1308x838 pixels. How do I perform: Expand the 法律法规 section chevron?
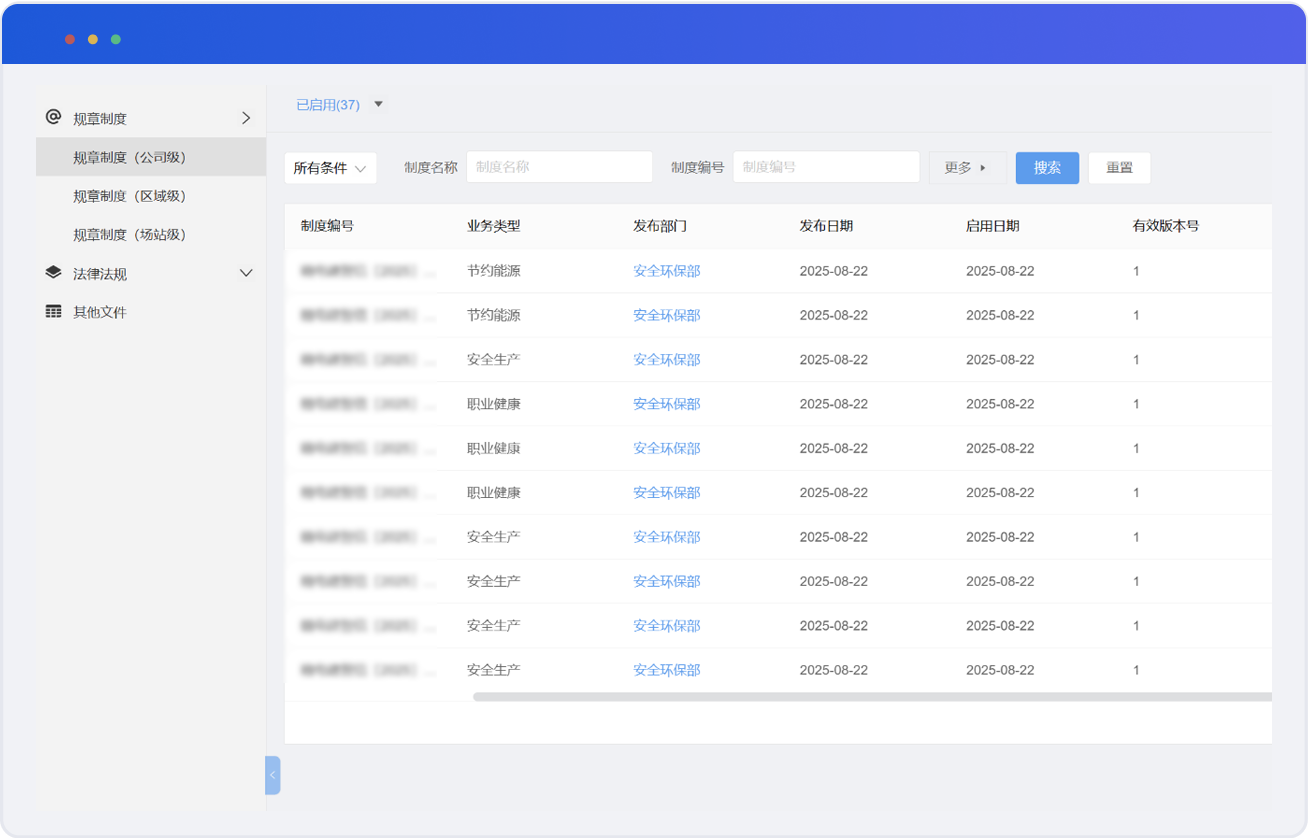pos(246,273)
